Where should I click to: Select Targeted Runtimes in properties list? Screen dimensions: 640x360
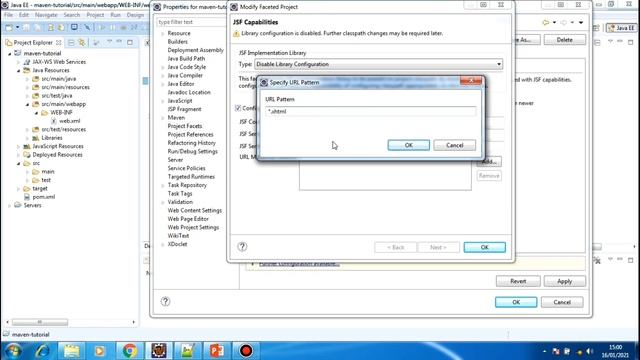click(x=191, y=177)
